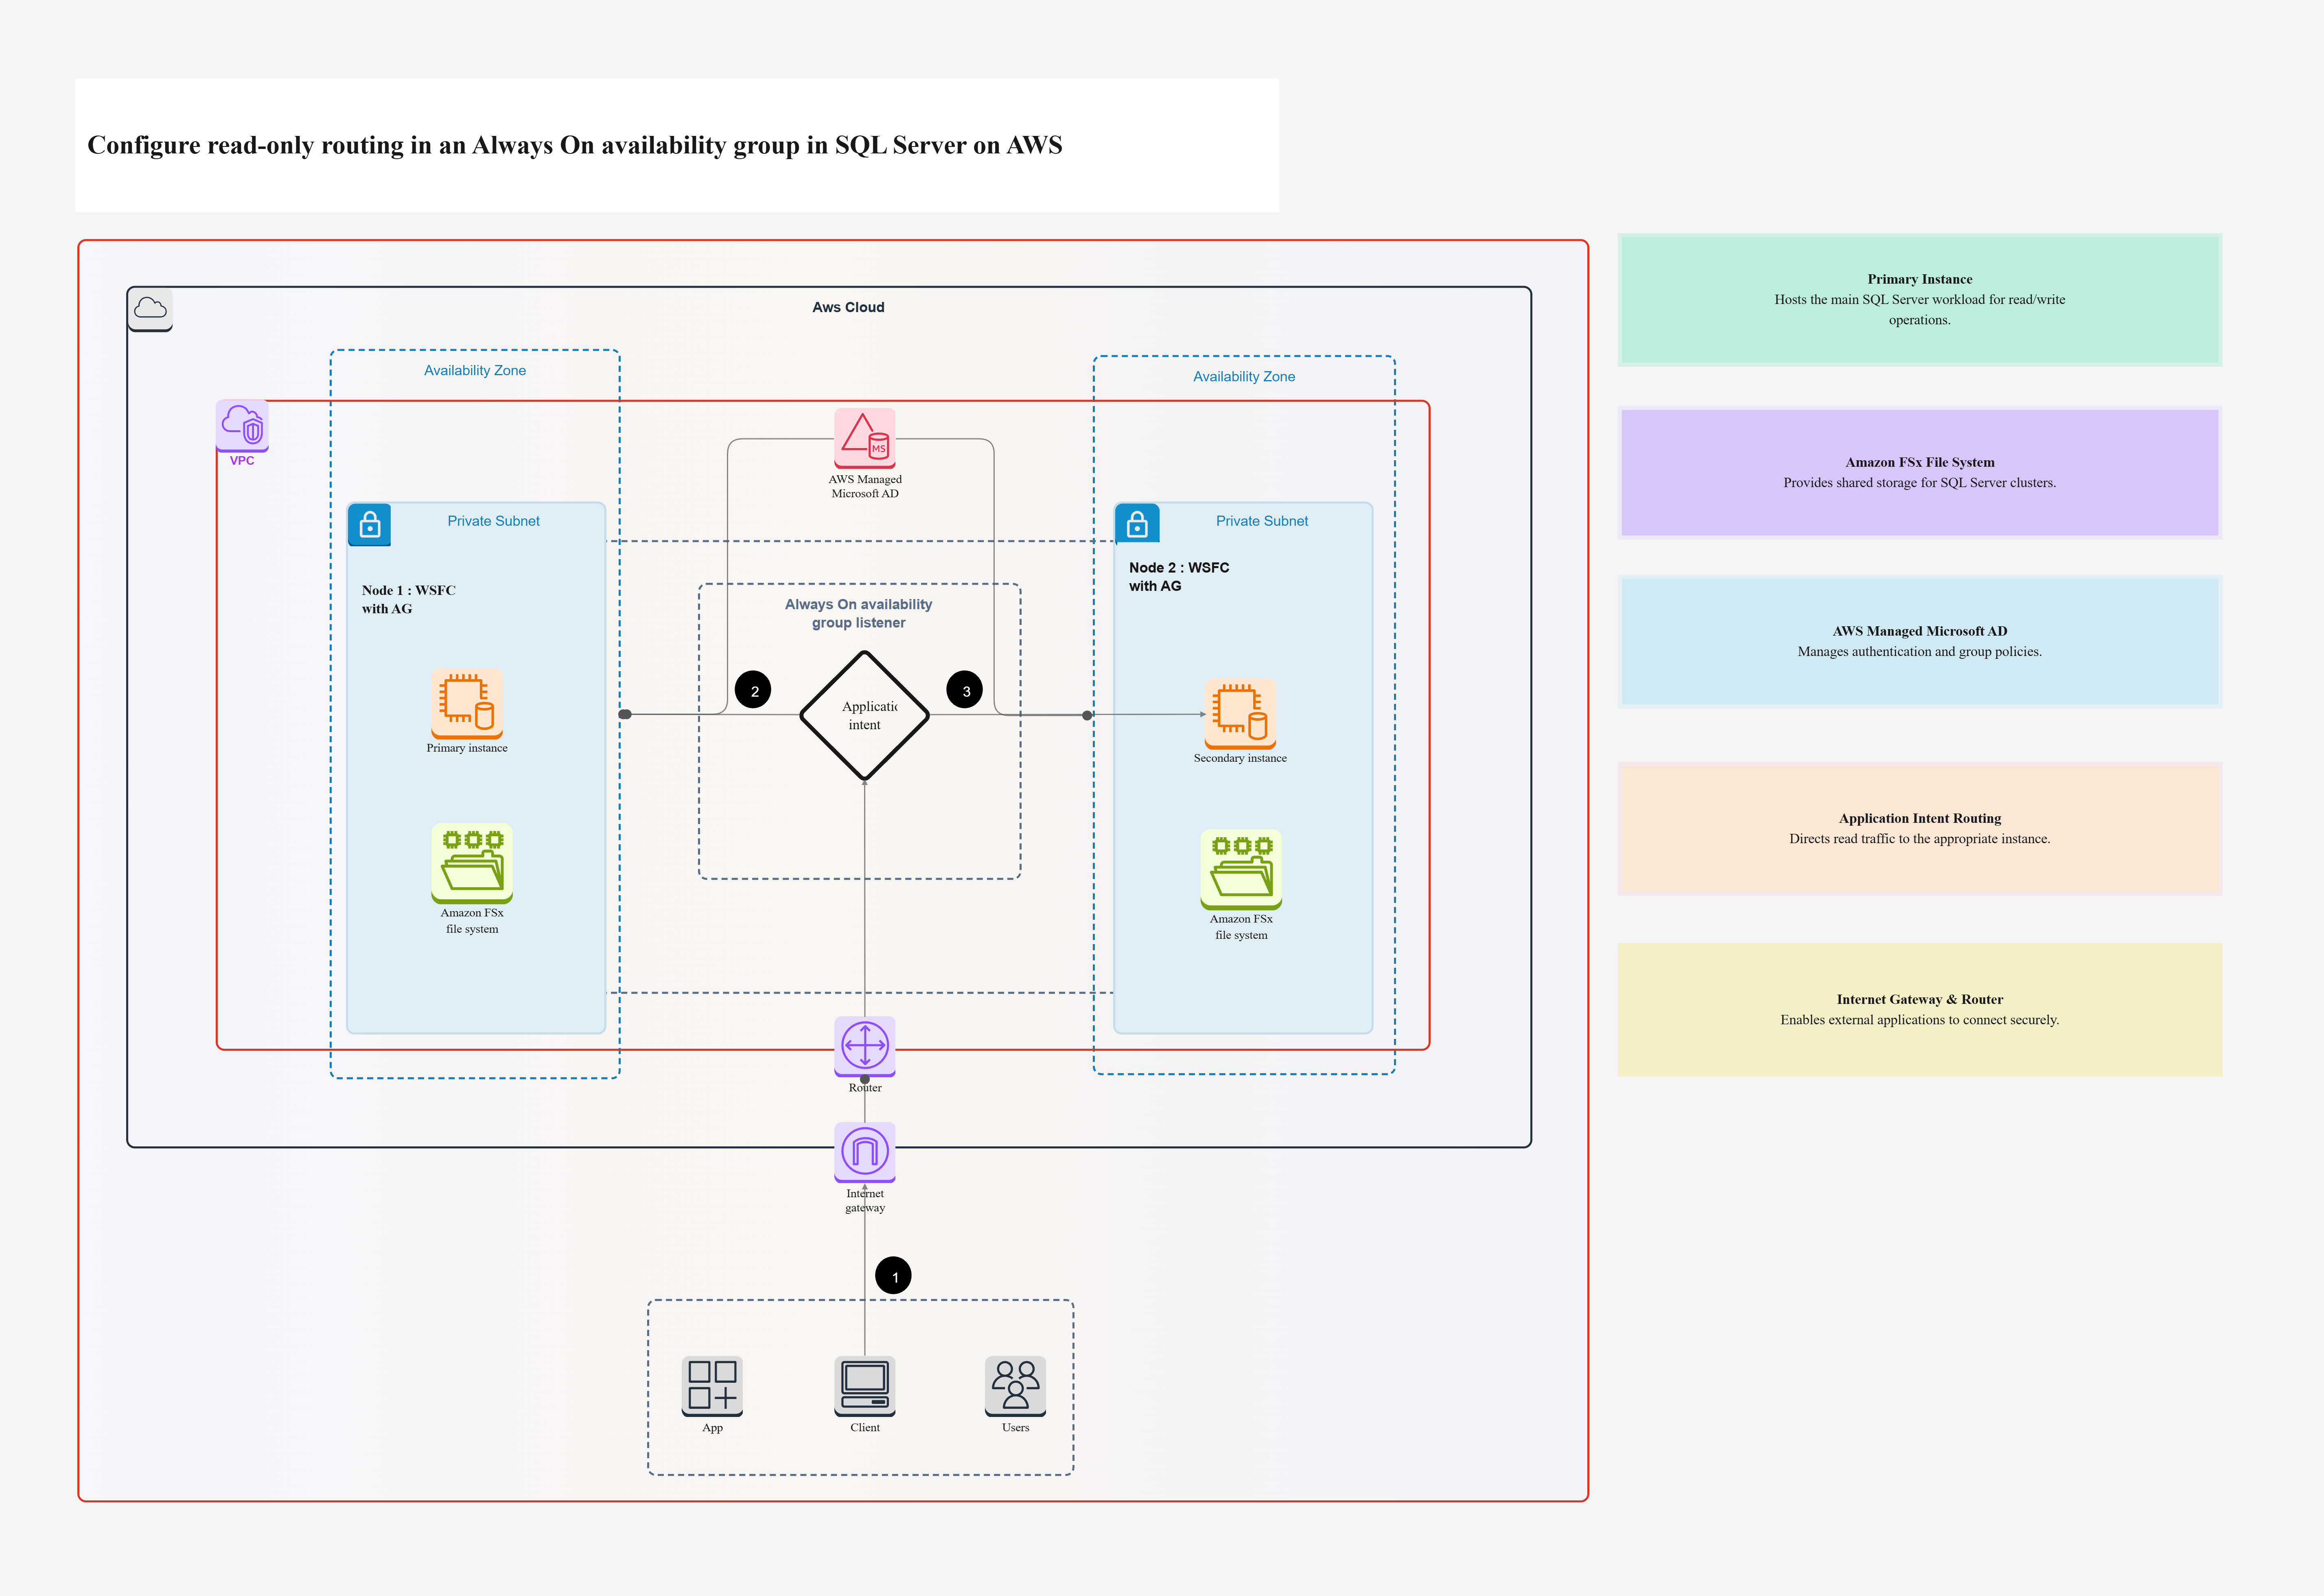Click the right 'Private Subnet' label
Image resolution: width=2324 pixels, height=1596 pixels.
point(1262,521)
